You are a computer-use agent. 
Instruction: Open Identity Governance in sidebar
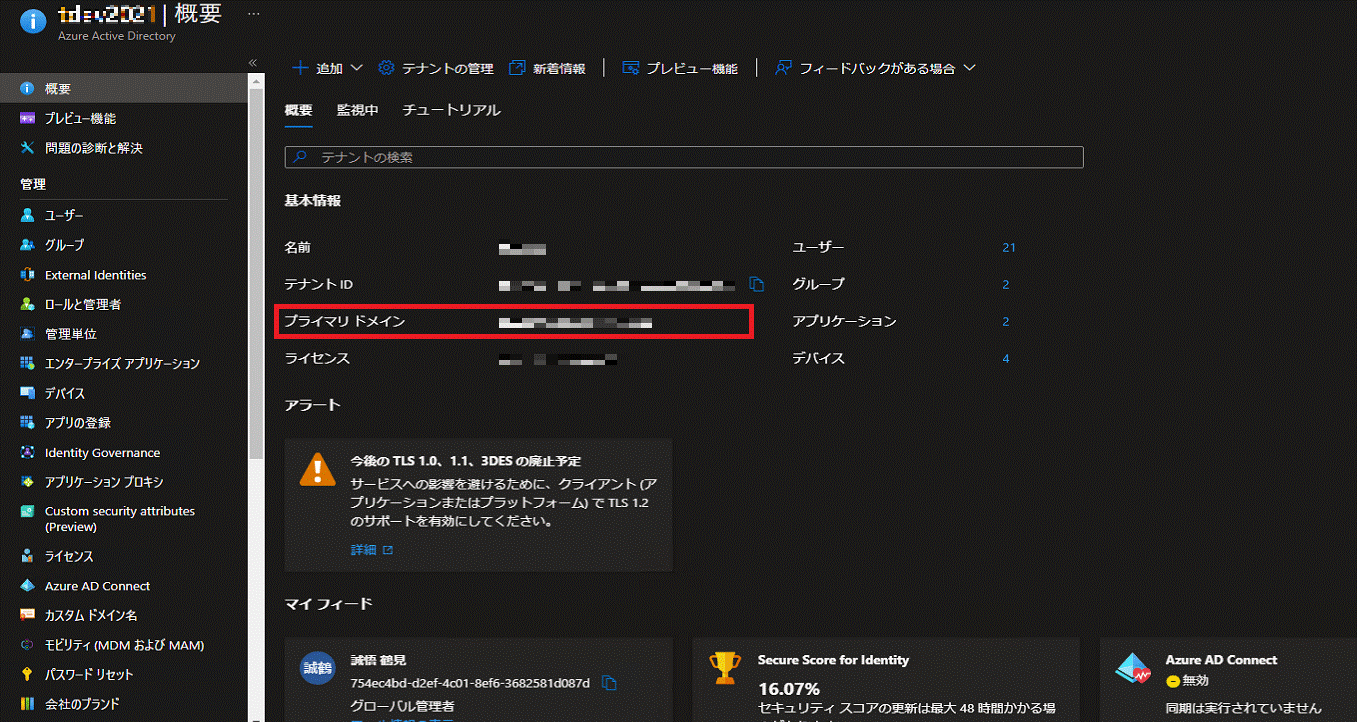click(102, 453)
